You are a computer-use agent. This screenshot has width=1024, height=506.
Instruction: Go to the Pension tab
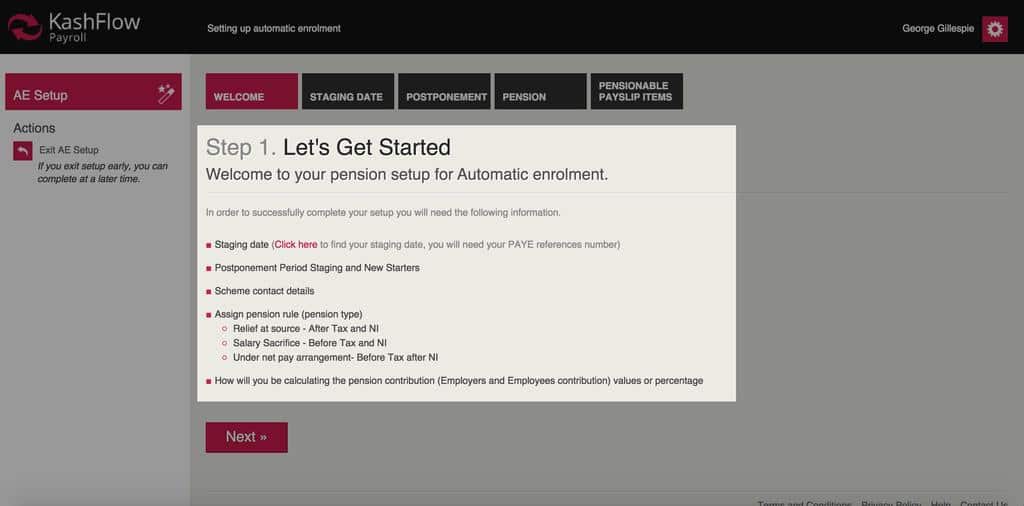540,91
